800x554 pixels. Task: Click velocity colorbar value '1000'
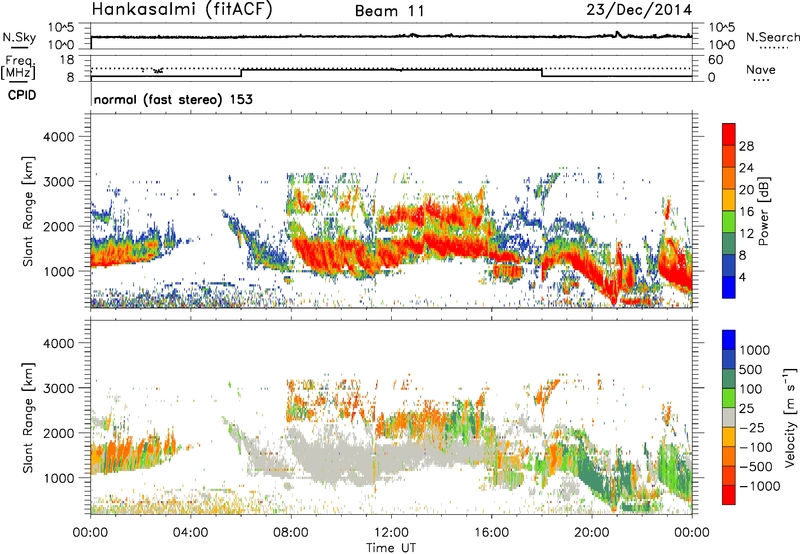coord(755,350)
